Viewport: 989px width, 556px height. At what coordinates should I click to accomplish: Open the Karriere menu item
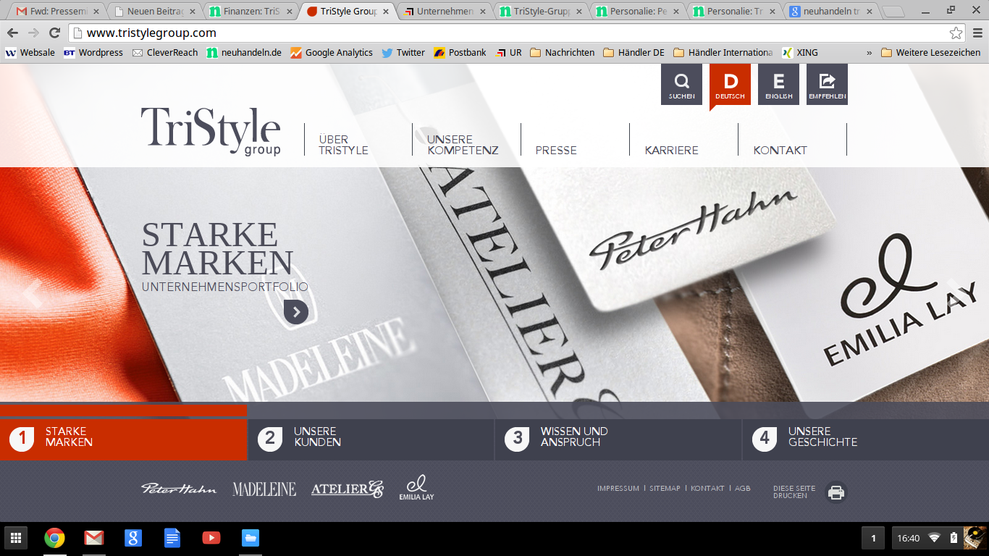click(671, 150)
